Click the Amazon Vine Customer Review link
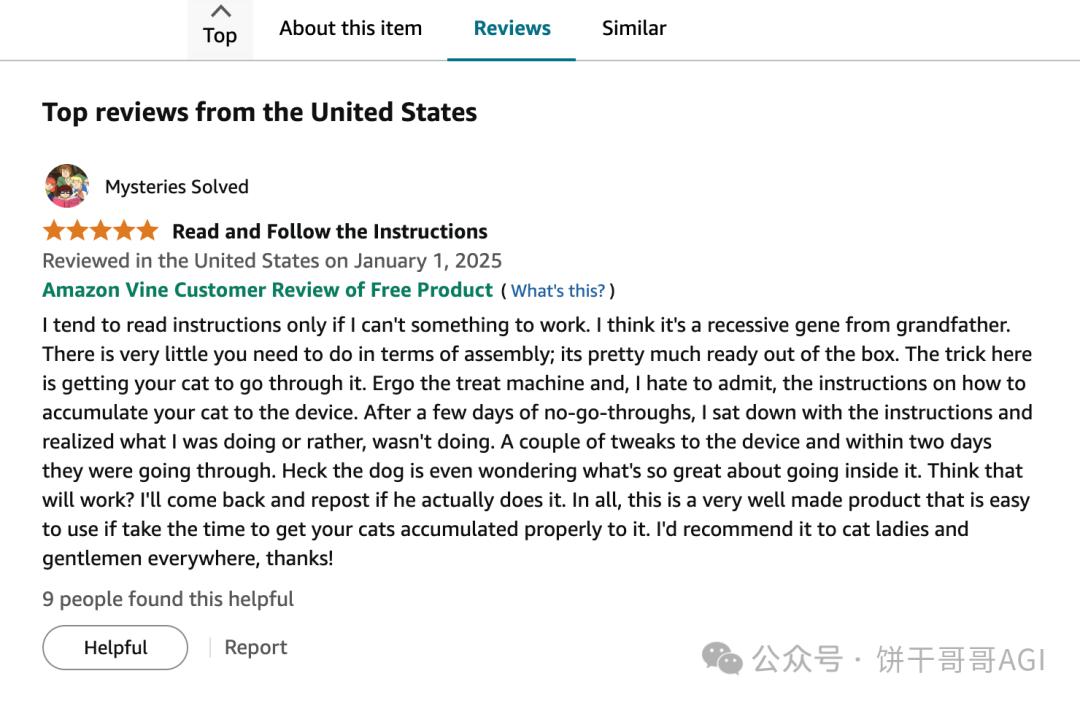This screenshot has height=703, width=1080. [x=264, y=290]
